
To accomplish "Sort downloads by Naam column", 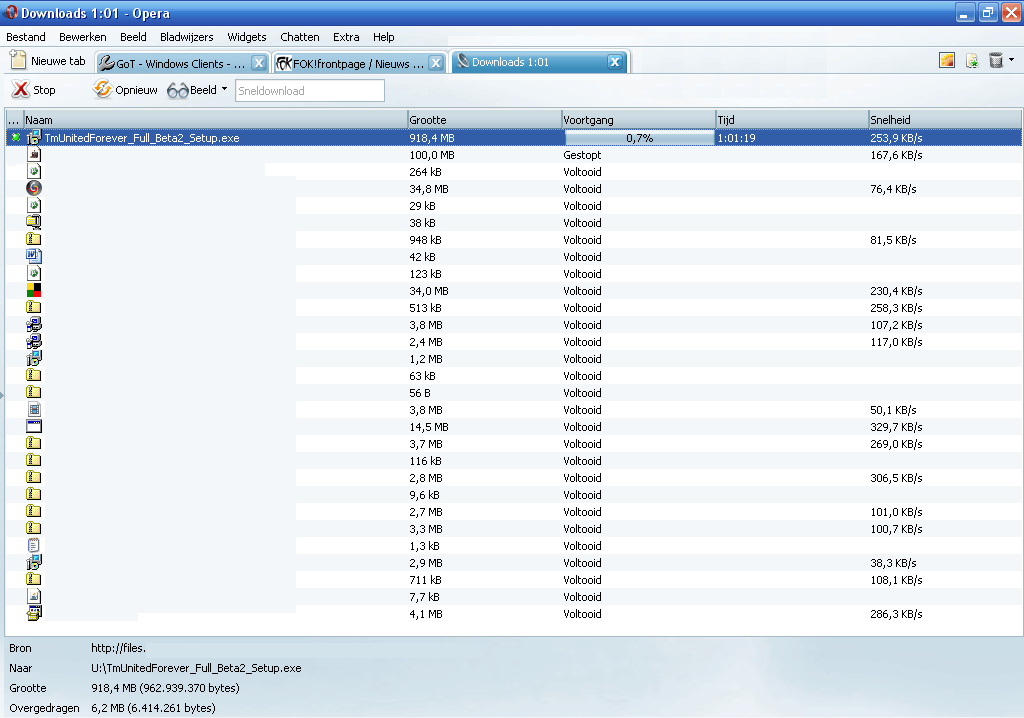I will [215, 120].
